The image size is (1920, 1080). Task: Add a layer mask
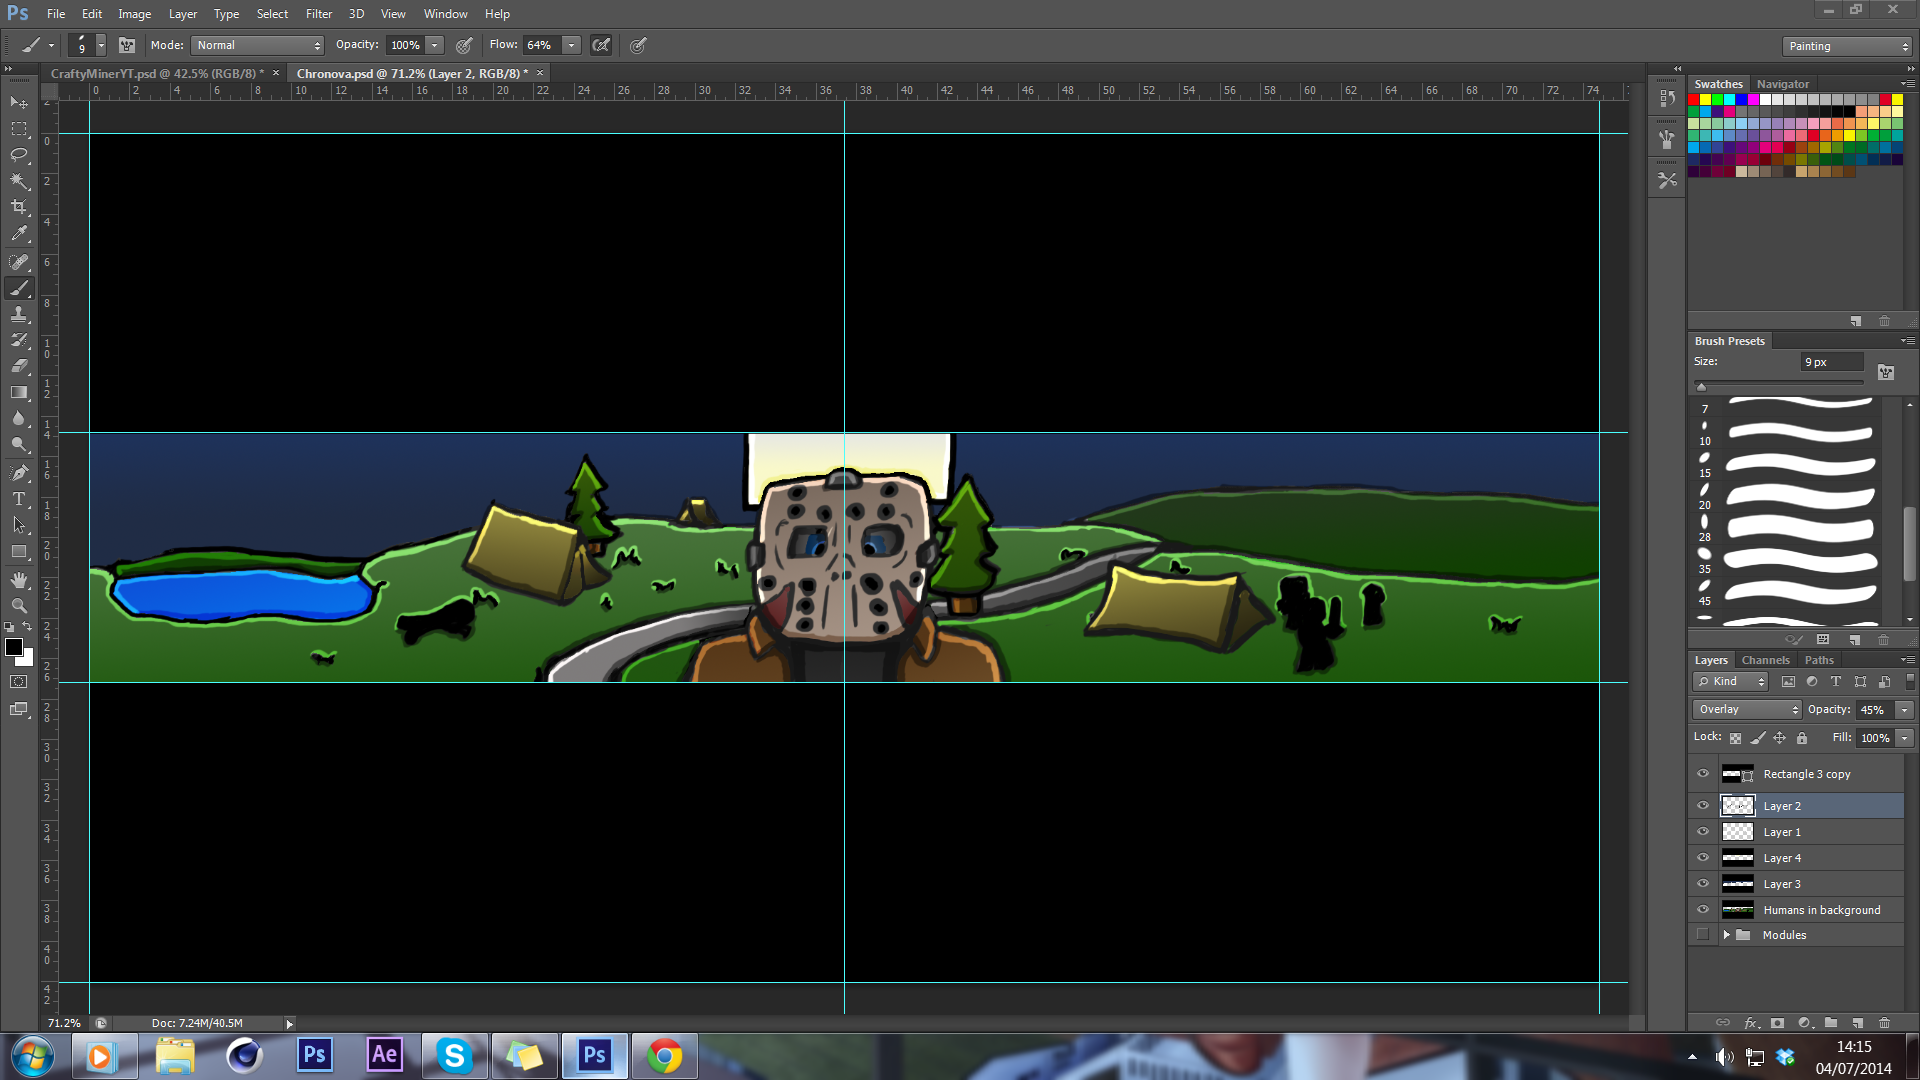[x=1777, y=1023]
